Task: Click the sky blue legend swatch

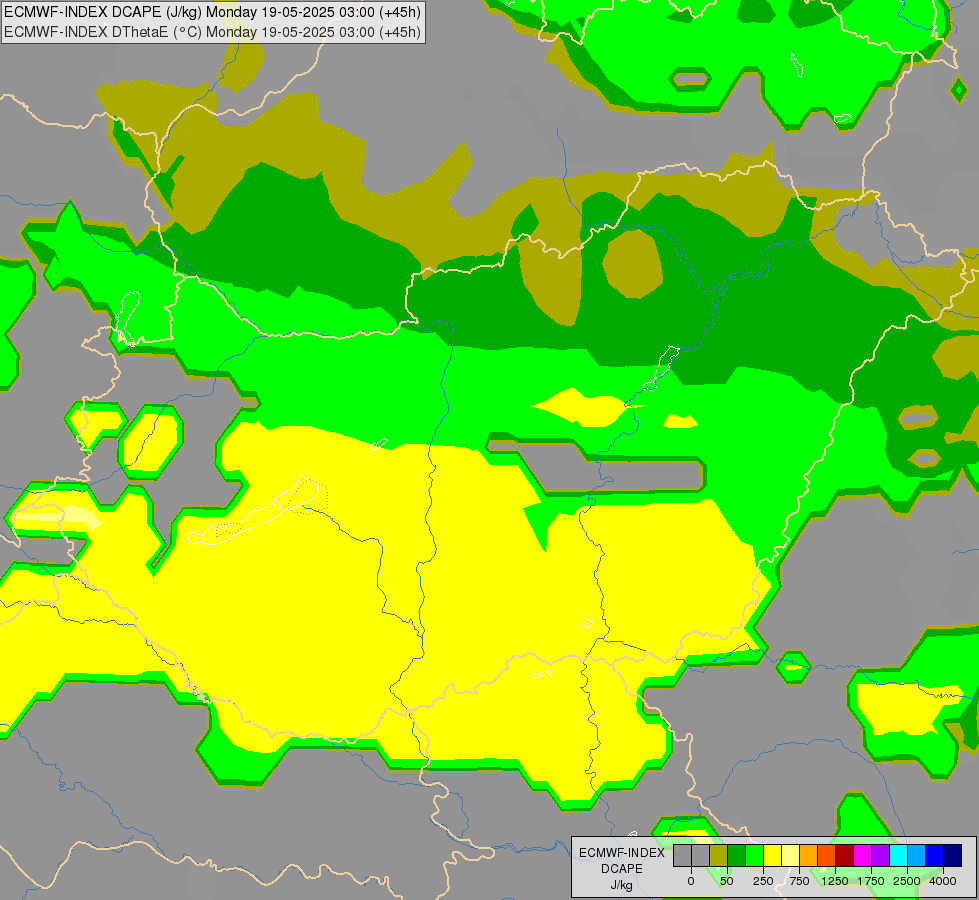Action: (917, 855)
